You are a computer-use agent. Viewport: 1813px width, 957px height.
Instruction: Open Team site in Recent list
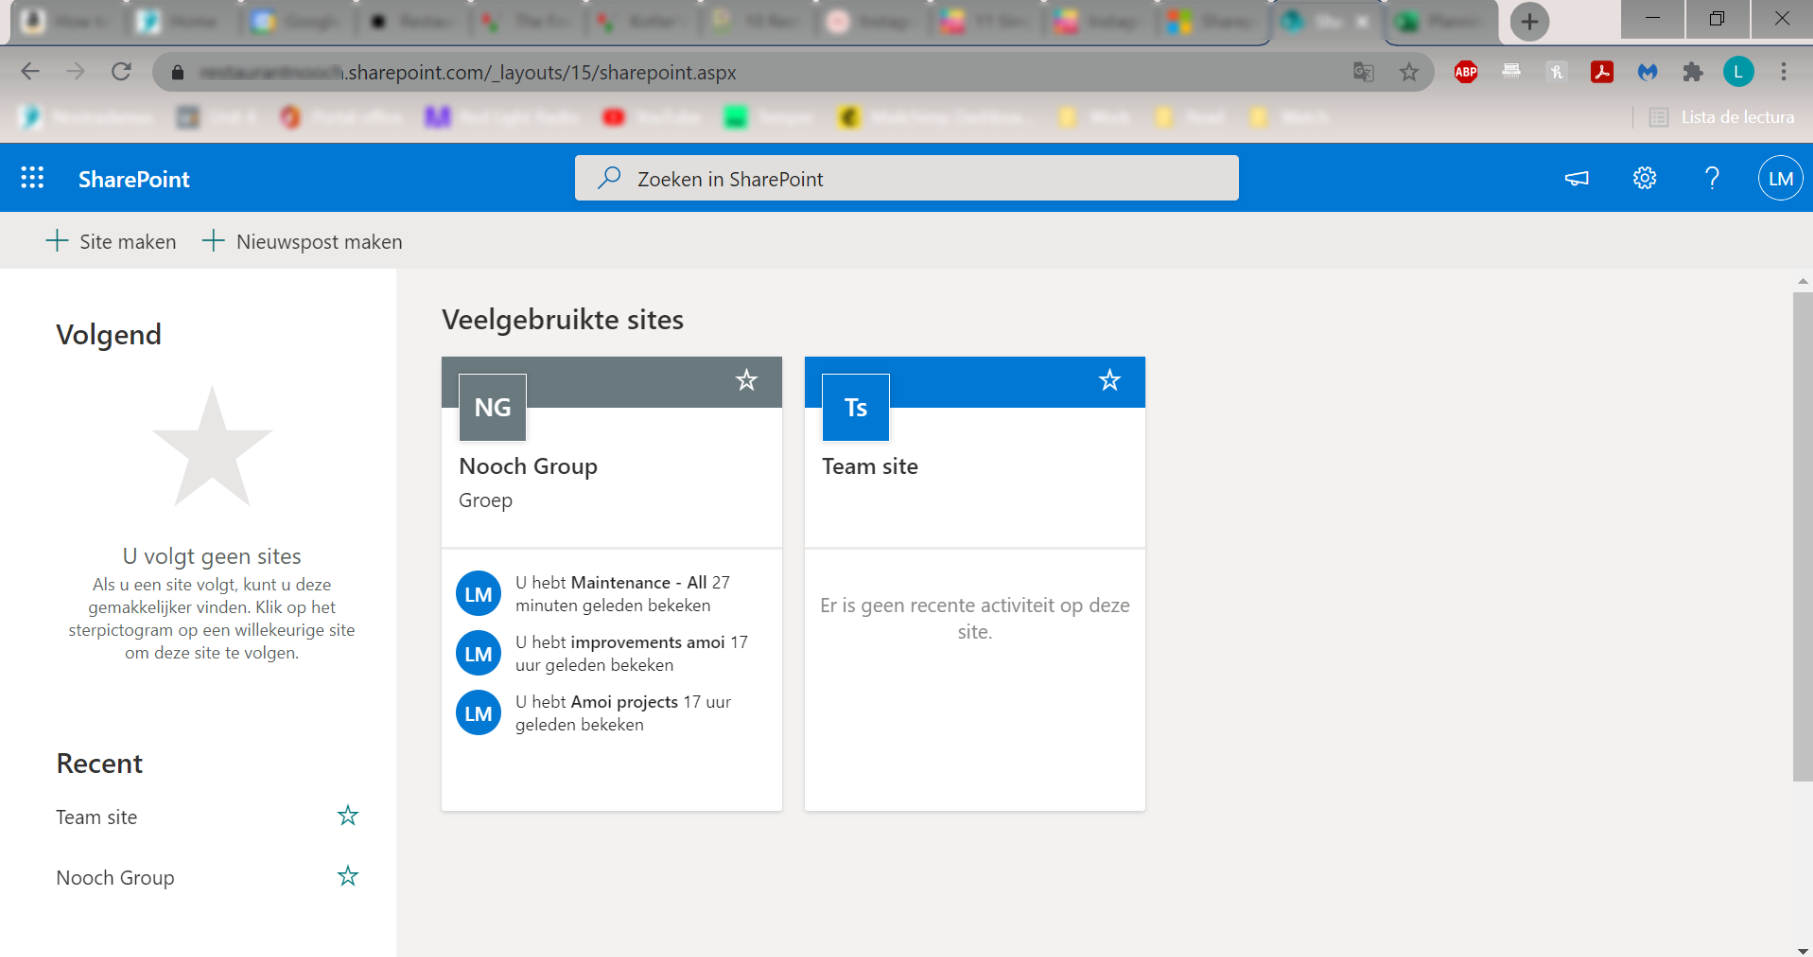pyautogui.click(x=97, y=817)
